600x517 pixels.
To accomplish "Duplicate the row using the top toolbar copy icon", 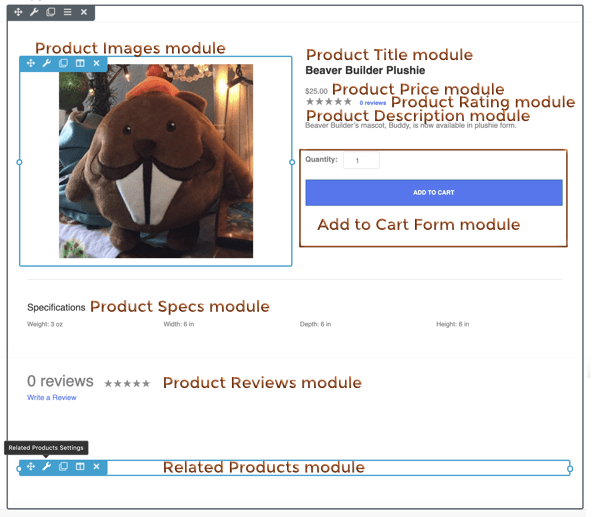I will [51, 12].
